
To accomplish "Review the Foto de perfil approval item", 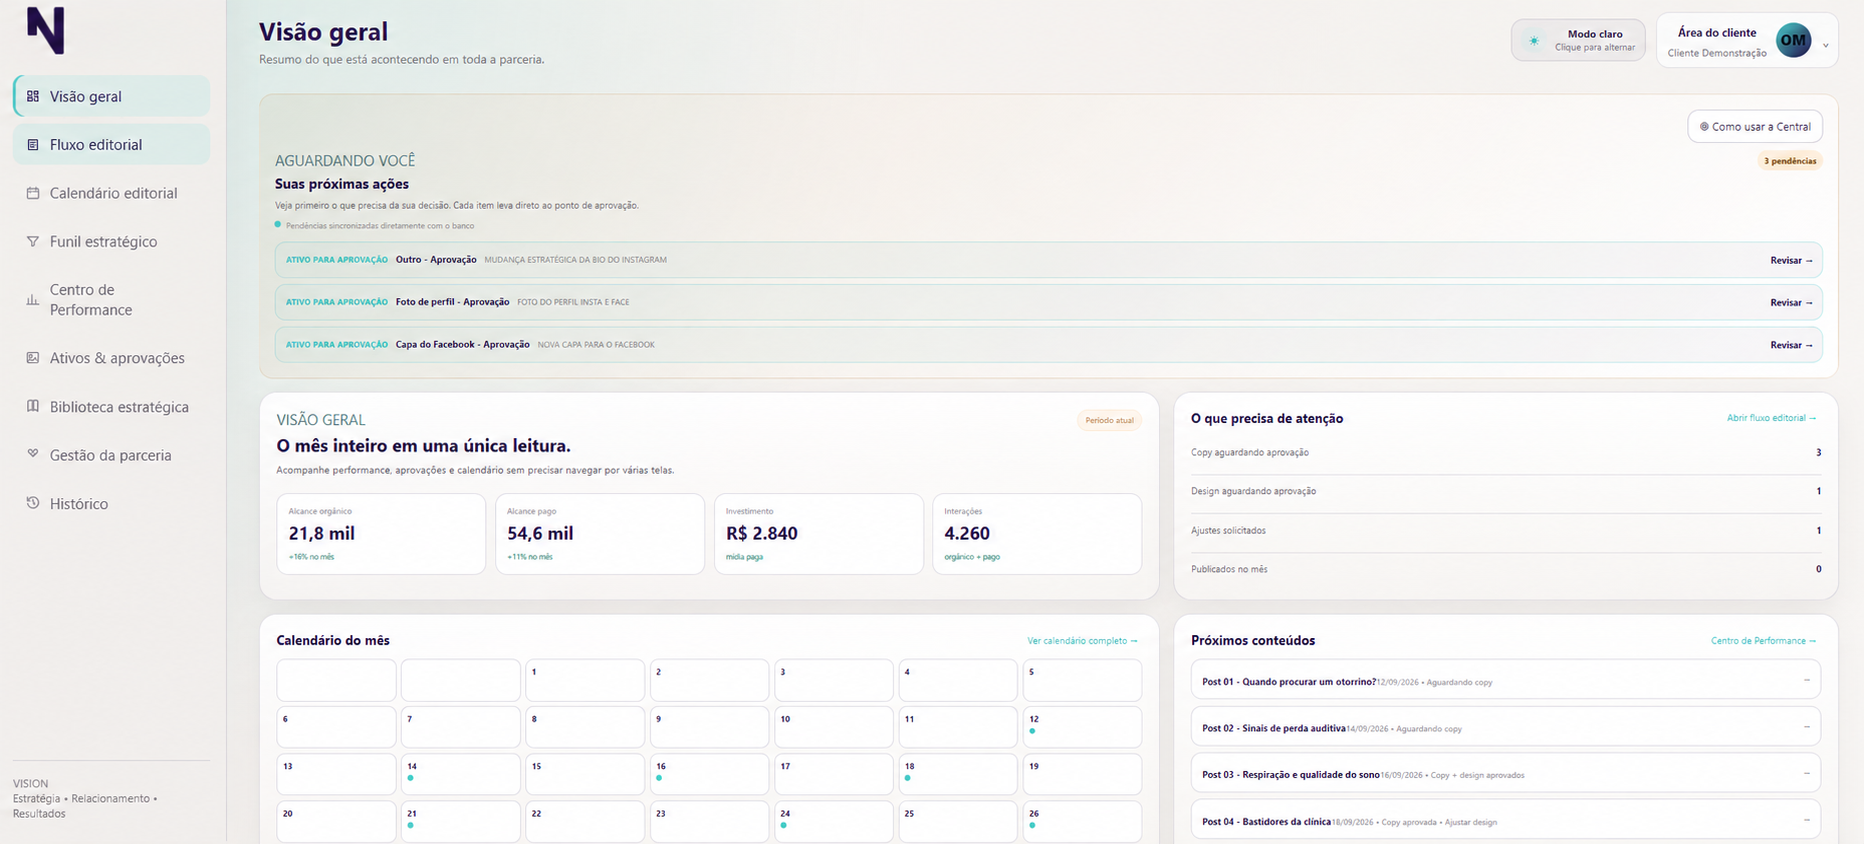I will pos(1791,302).
